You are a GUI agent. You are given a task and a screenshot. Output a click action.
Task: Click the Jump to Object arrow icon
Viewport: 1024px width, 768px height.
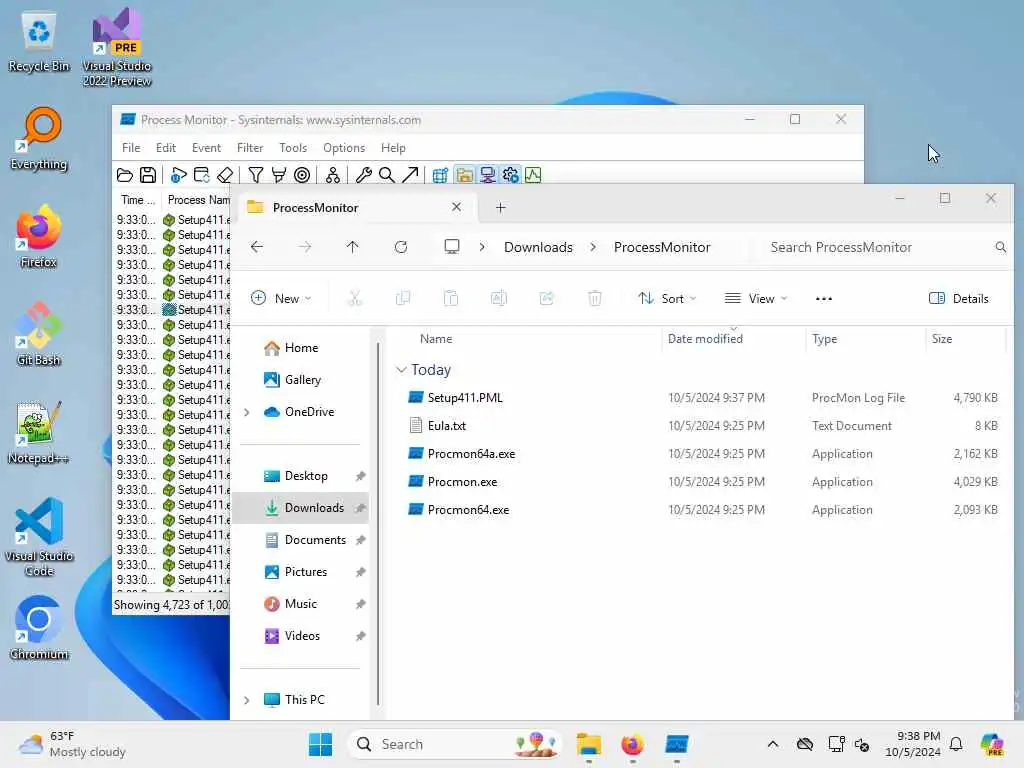[410, 175]
